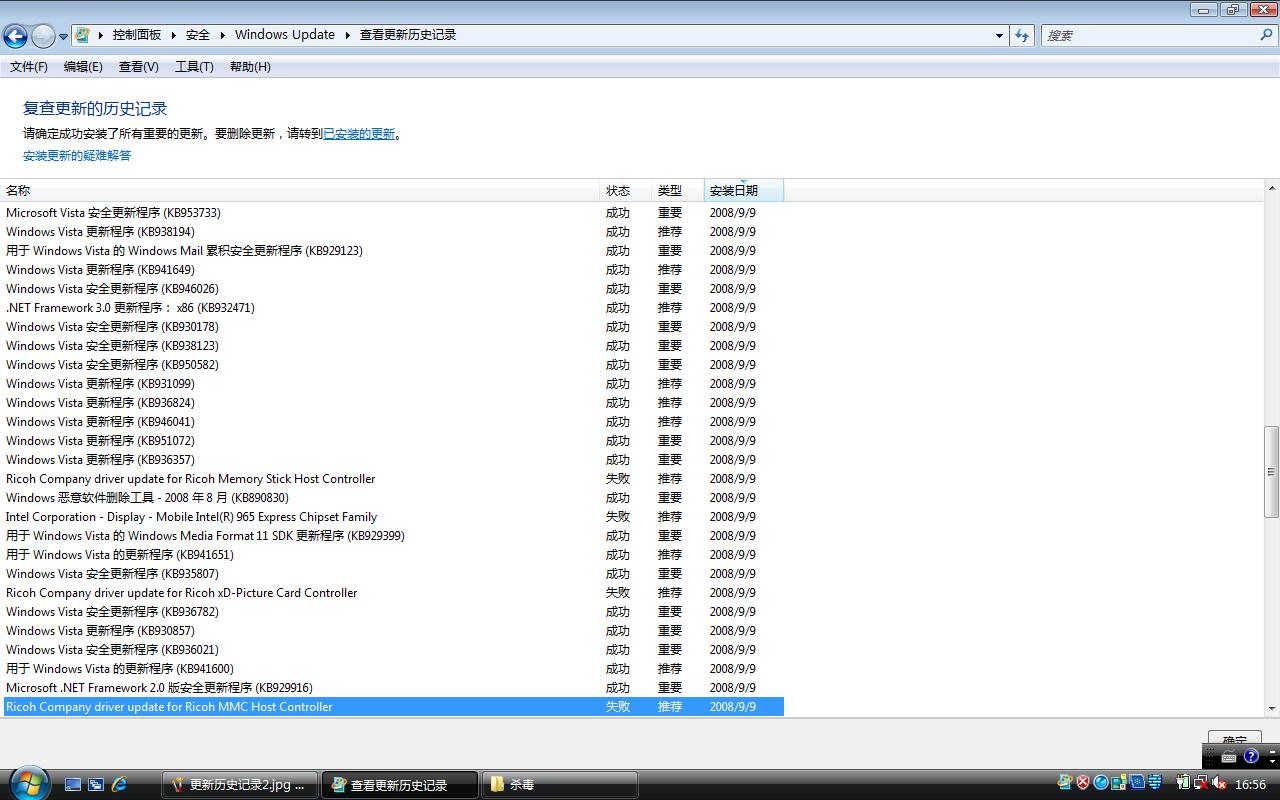Click Switch between windows quick launch icon
This screenshot has width=1280, height=800.
click(x=96, y=785)
